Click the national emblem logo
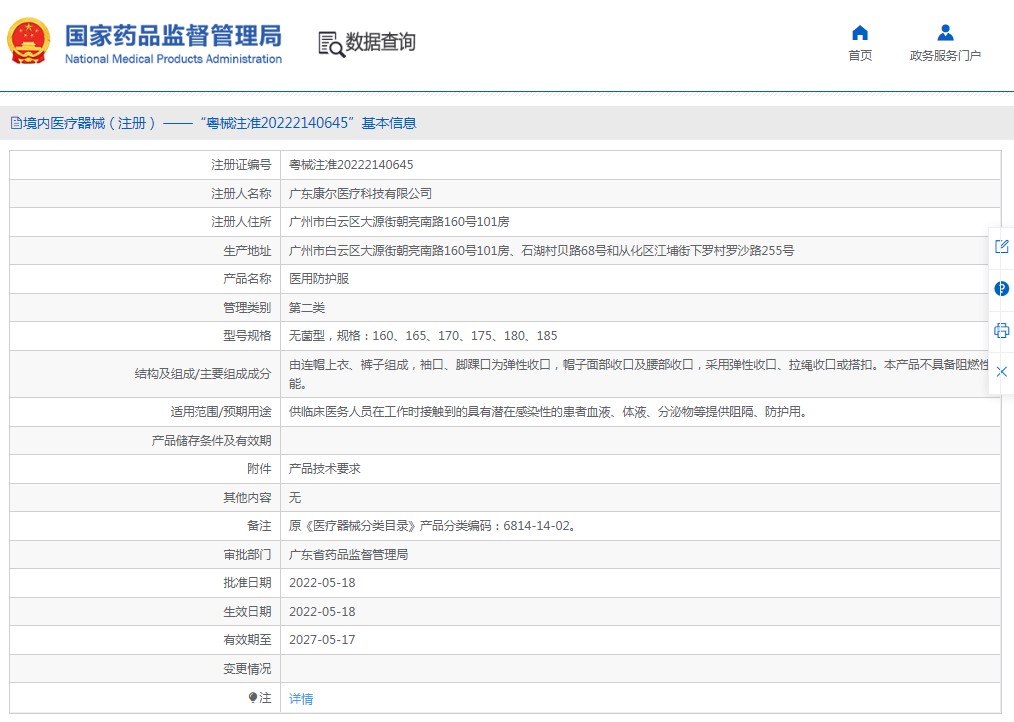 tap(28, 42)
